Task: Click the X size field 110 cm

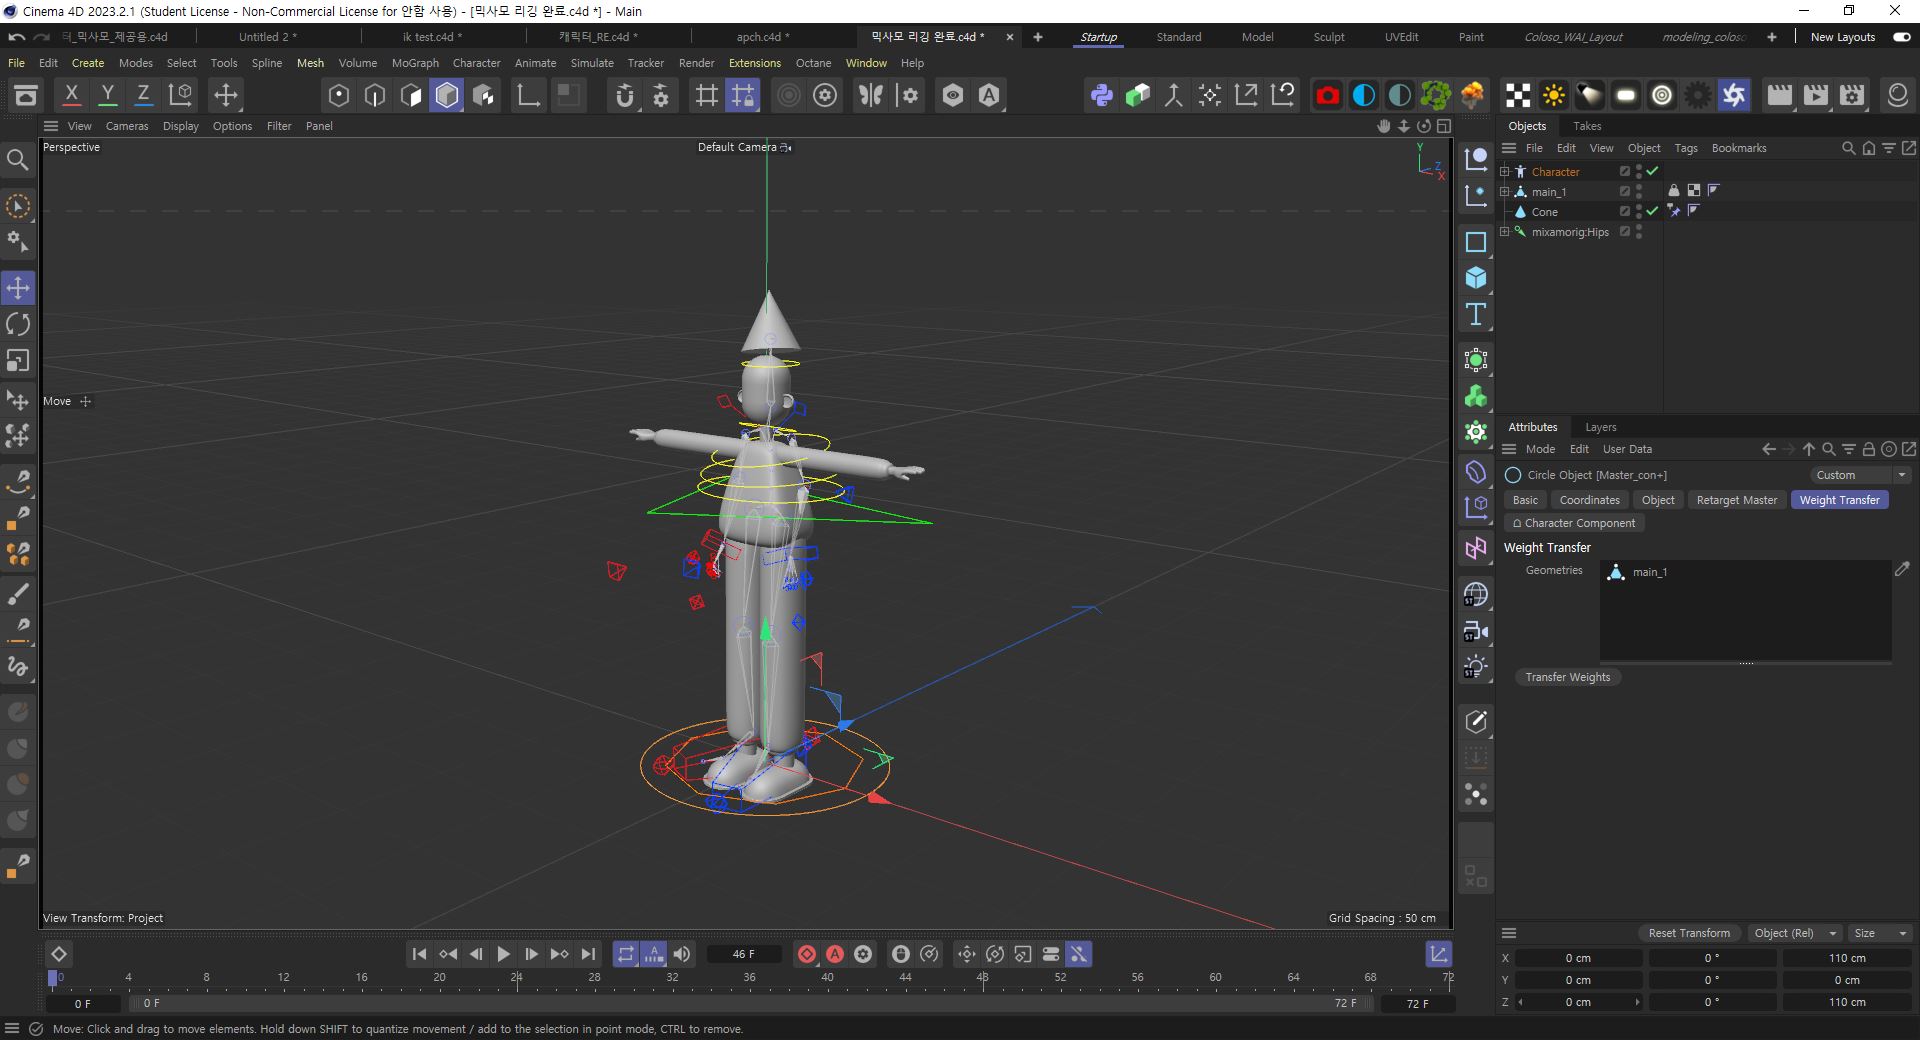Action: coord(1847,958)
